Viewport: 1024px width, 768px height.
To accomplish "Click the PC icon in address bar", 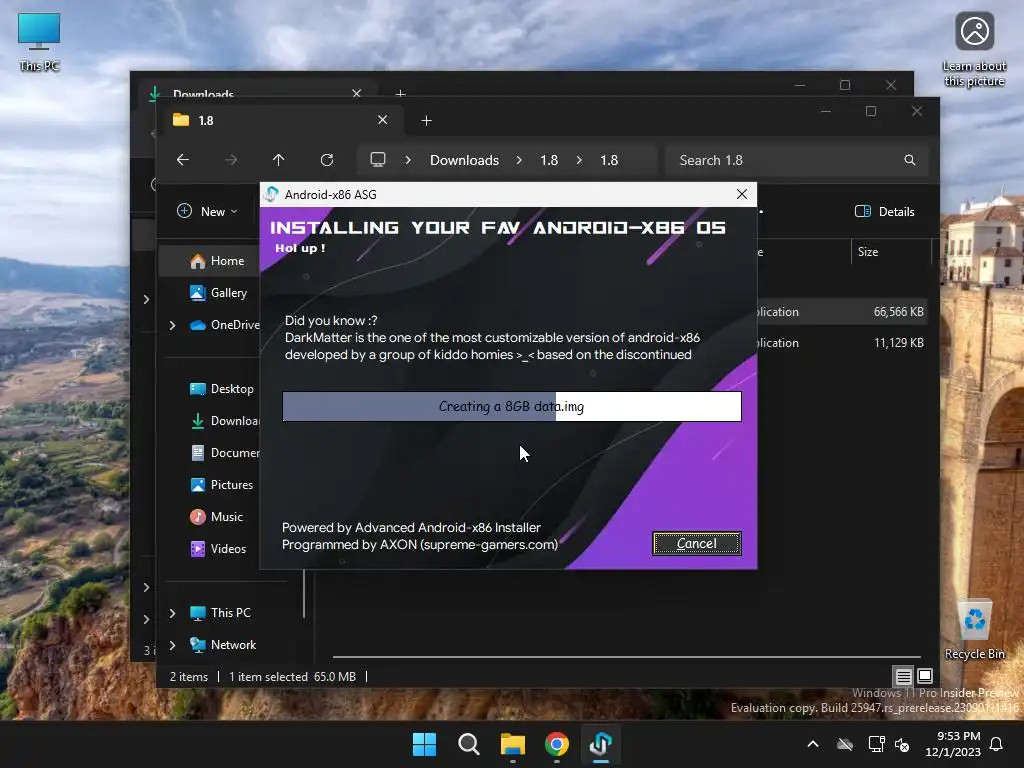I will tap(377, 160).
